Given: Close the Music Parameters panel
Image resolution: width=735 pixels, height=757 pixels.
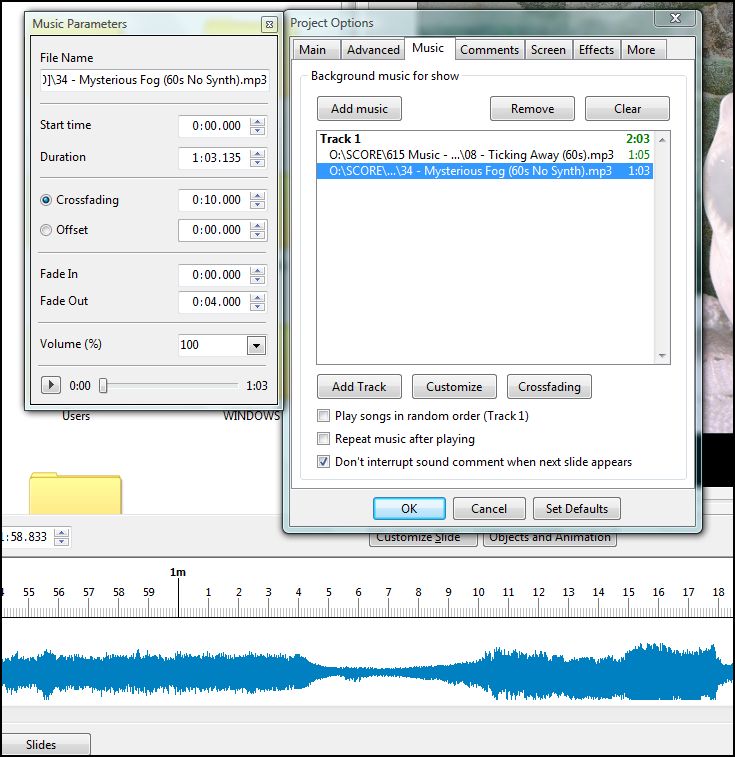Looking at the screenshot, I should tap(268, 24).
